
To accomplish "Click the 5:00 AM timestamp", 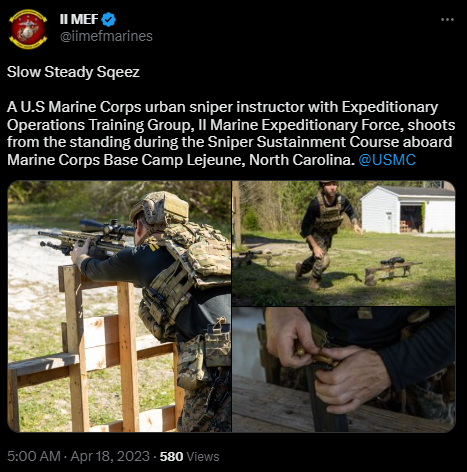I will pos(34,456).
